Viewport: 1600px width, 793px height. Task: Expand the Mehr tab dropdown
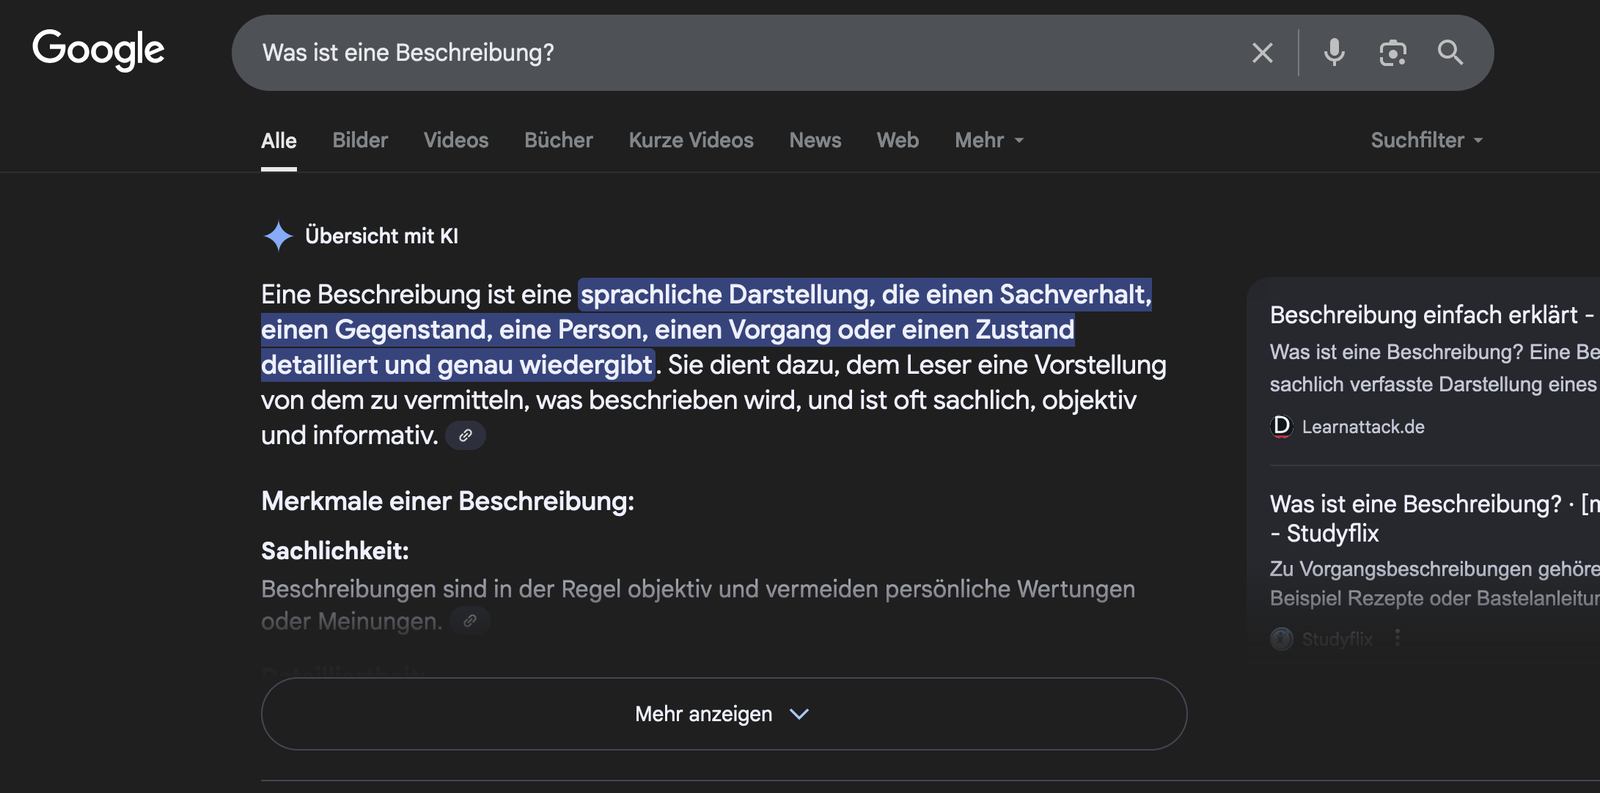(x=988, y=141)
